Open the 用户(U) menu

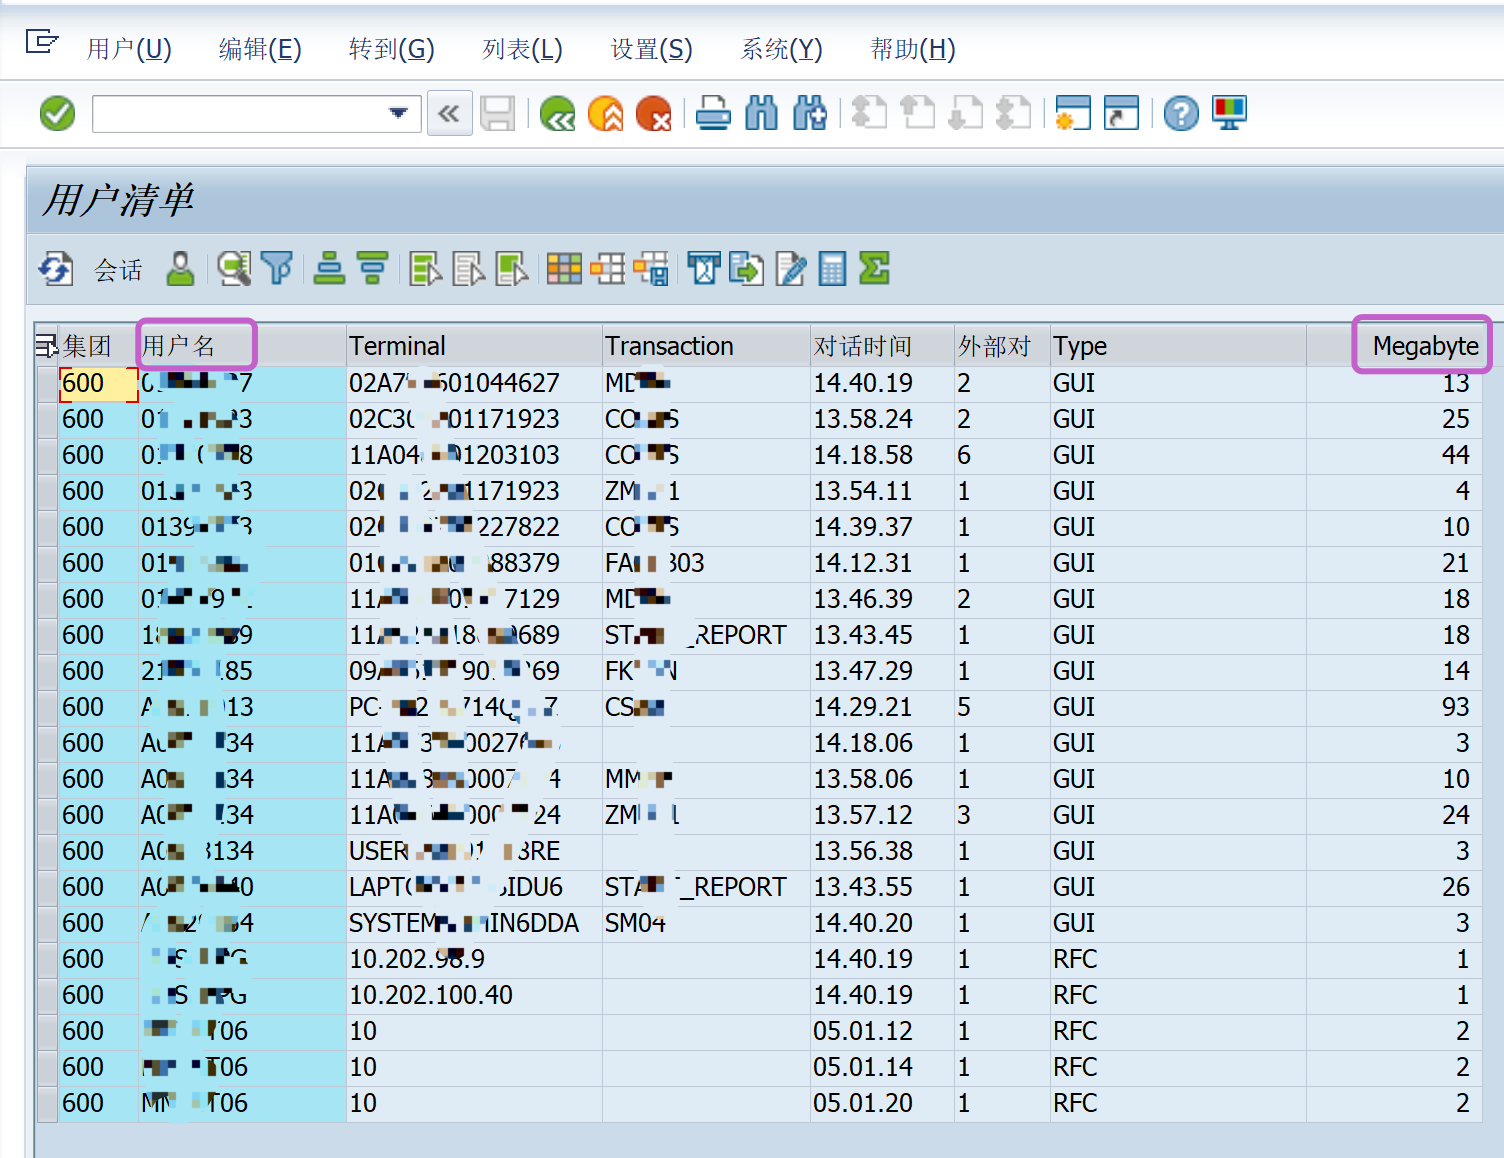[129, 49]
